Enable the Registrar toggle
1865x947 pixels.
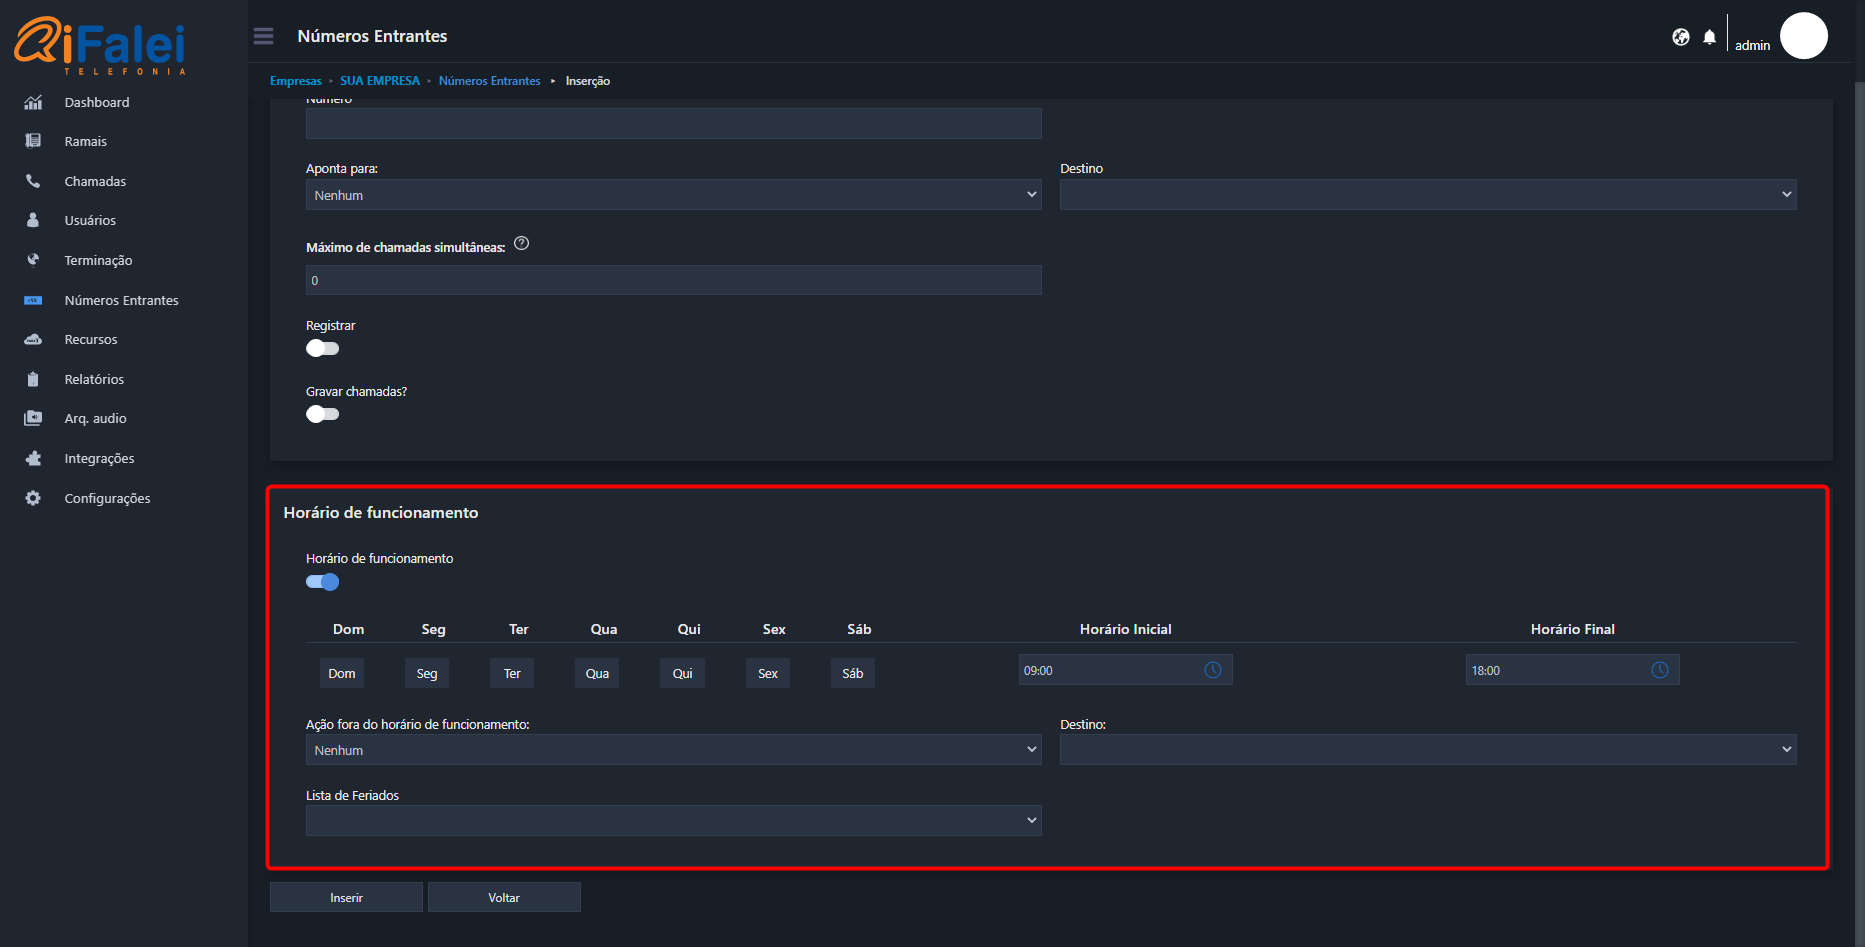click(322, 348)
